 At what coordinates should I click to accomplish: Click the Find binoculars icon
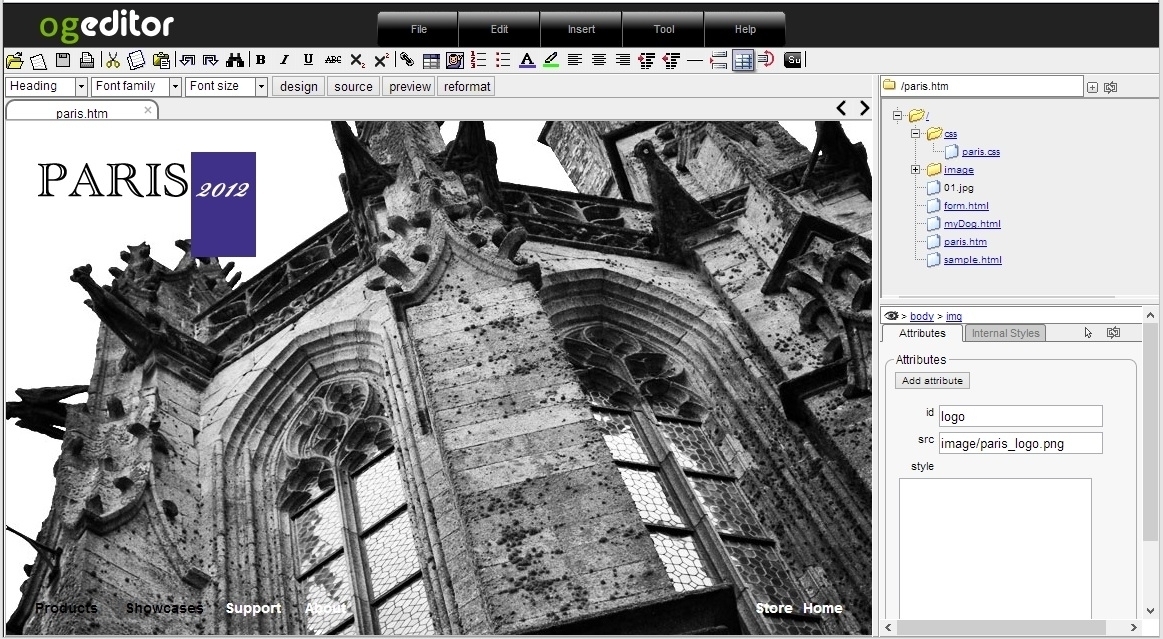pyautogui.click(x=235, y=60)
